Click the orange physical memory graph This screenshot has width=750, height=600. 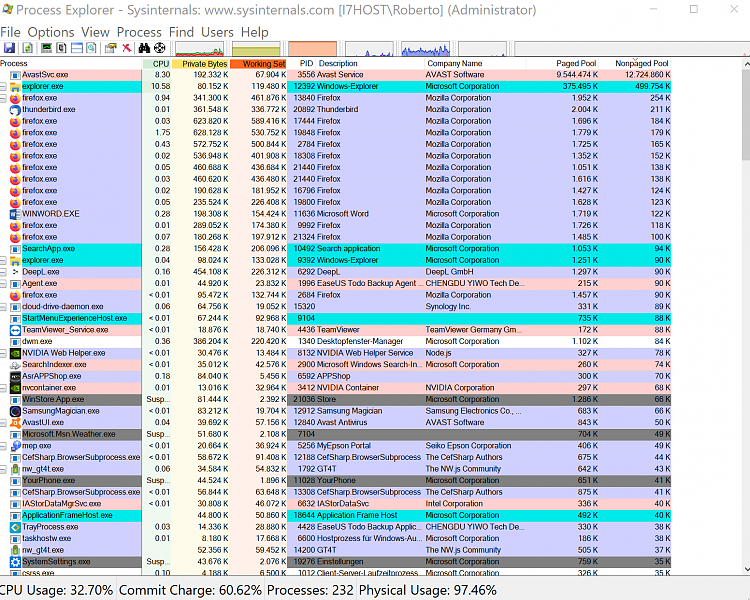312,49
